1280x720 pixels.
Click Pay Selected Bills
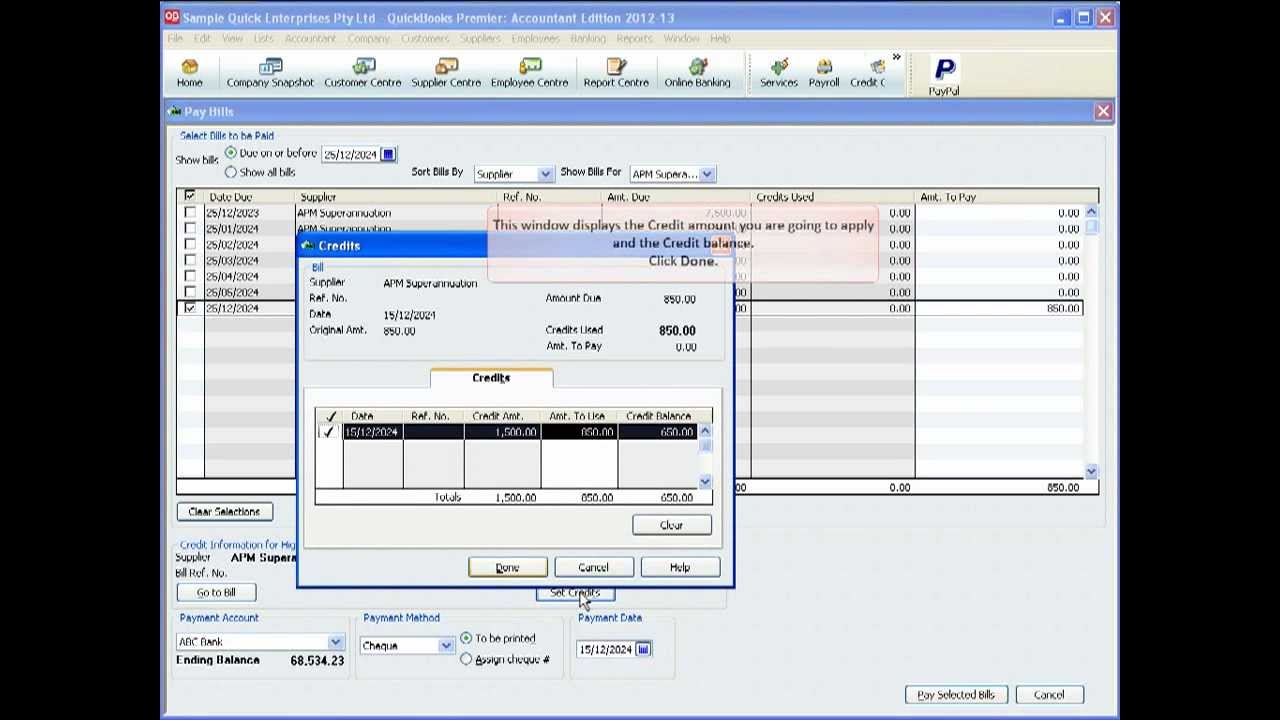click(955, 695)
